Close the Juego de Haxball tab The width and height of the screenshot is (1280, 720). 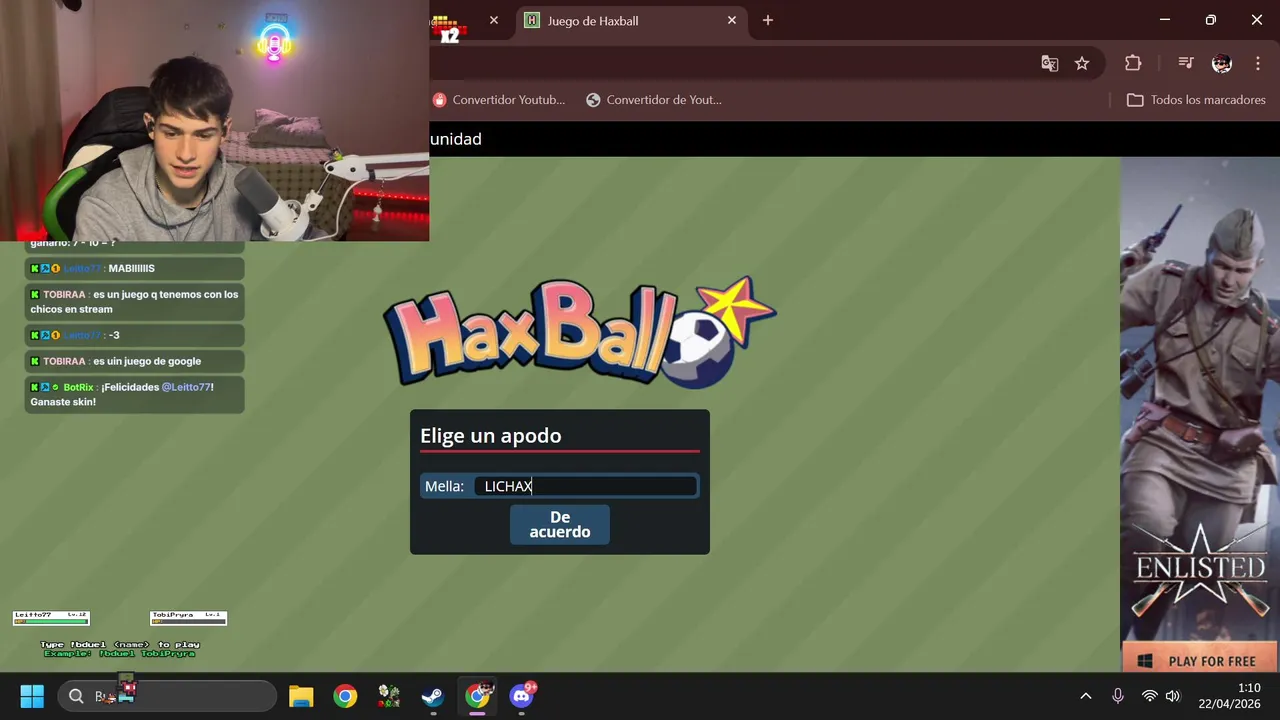click(732, 20)
